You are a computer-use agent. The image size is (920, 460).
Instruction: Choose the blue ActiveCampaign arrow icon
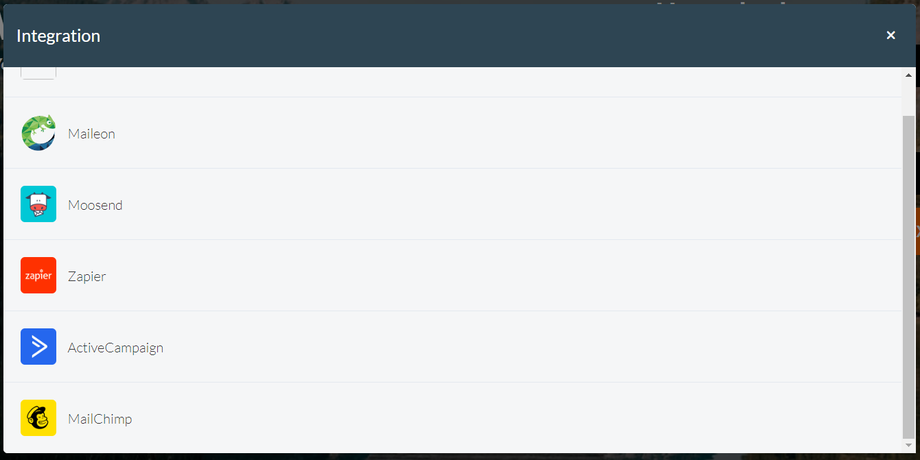[x=38, y=347]
